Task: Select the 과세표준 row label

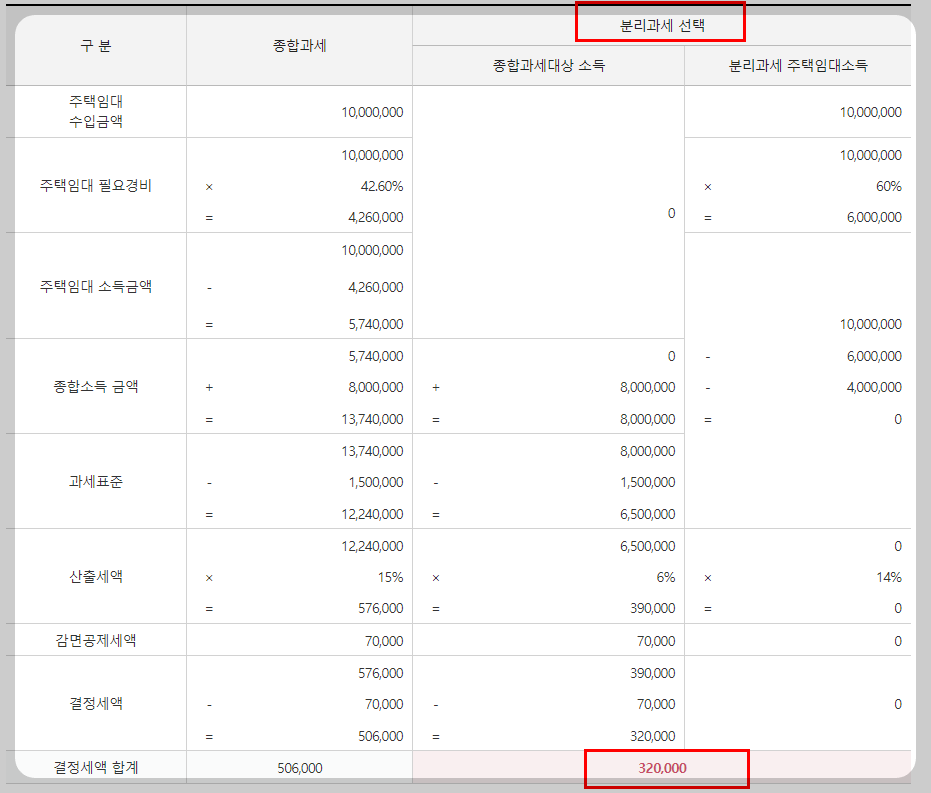Action: (x=96, y=481)
